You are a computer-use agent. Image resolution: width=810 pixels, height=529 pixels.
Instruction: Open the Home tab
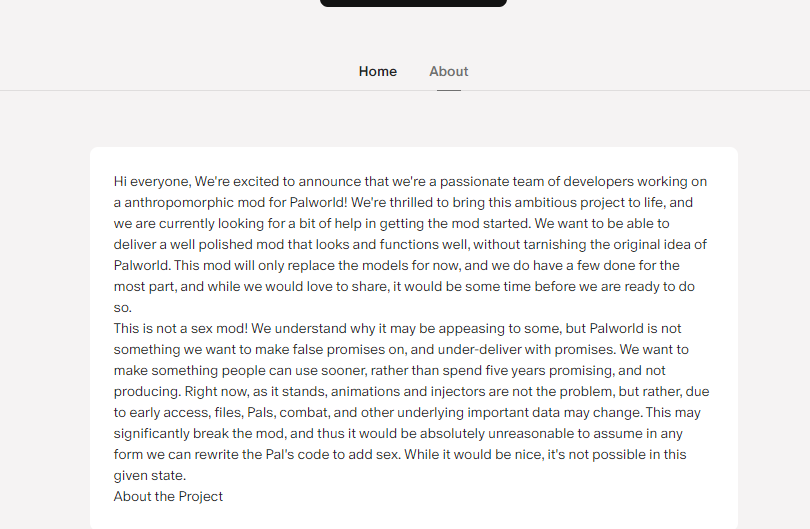[x=378, y=71]
